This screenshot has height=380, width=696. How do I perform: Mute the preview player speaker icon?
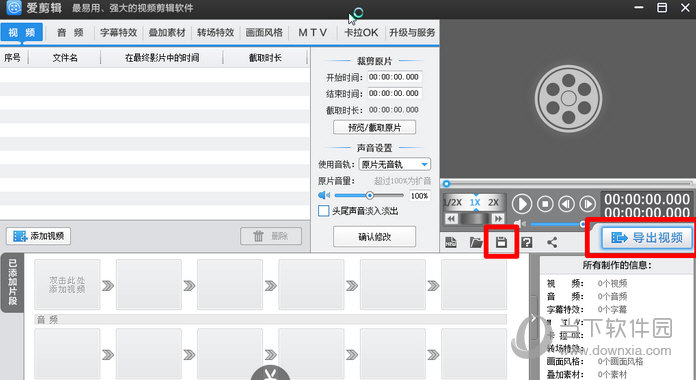(x=520, y=224)
